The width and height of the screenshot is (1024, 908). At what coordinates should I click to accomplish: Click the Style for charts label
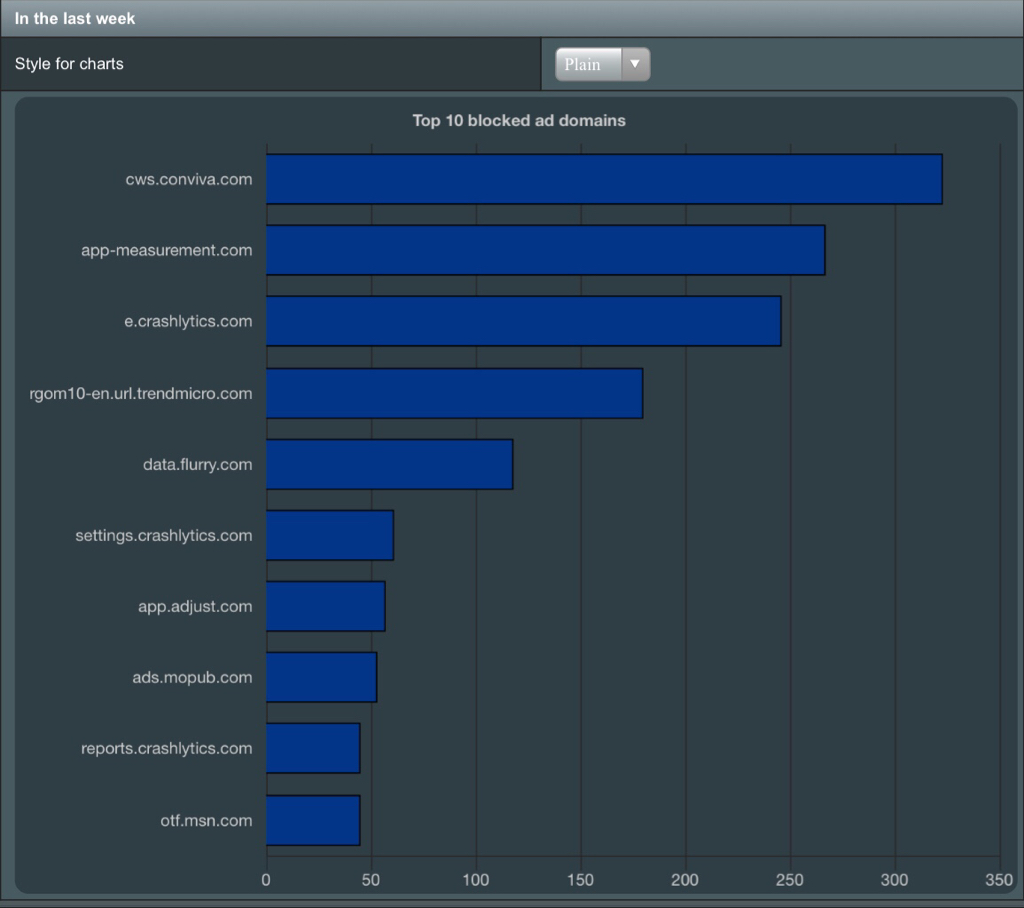[69, 64]
